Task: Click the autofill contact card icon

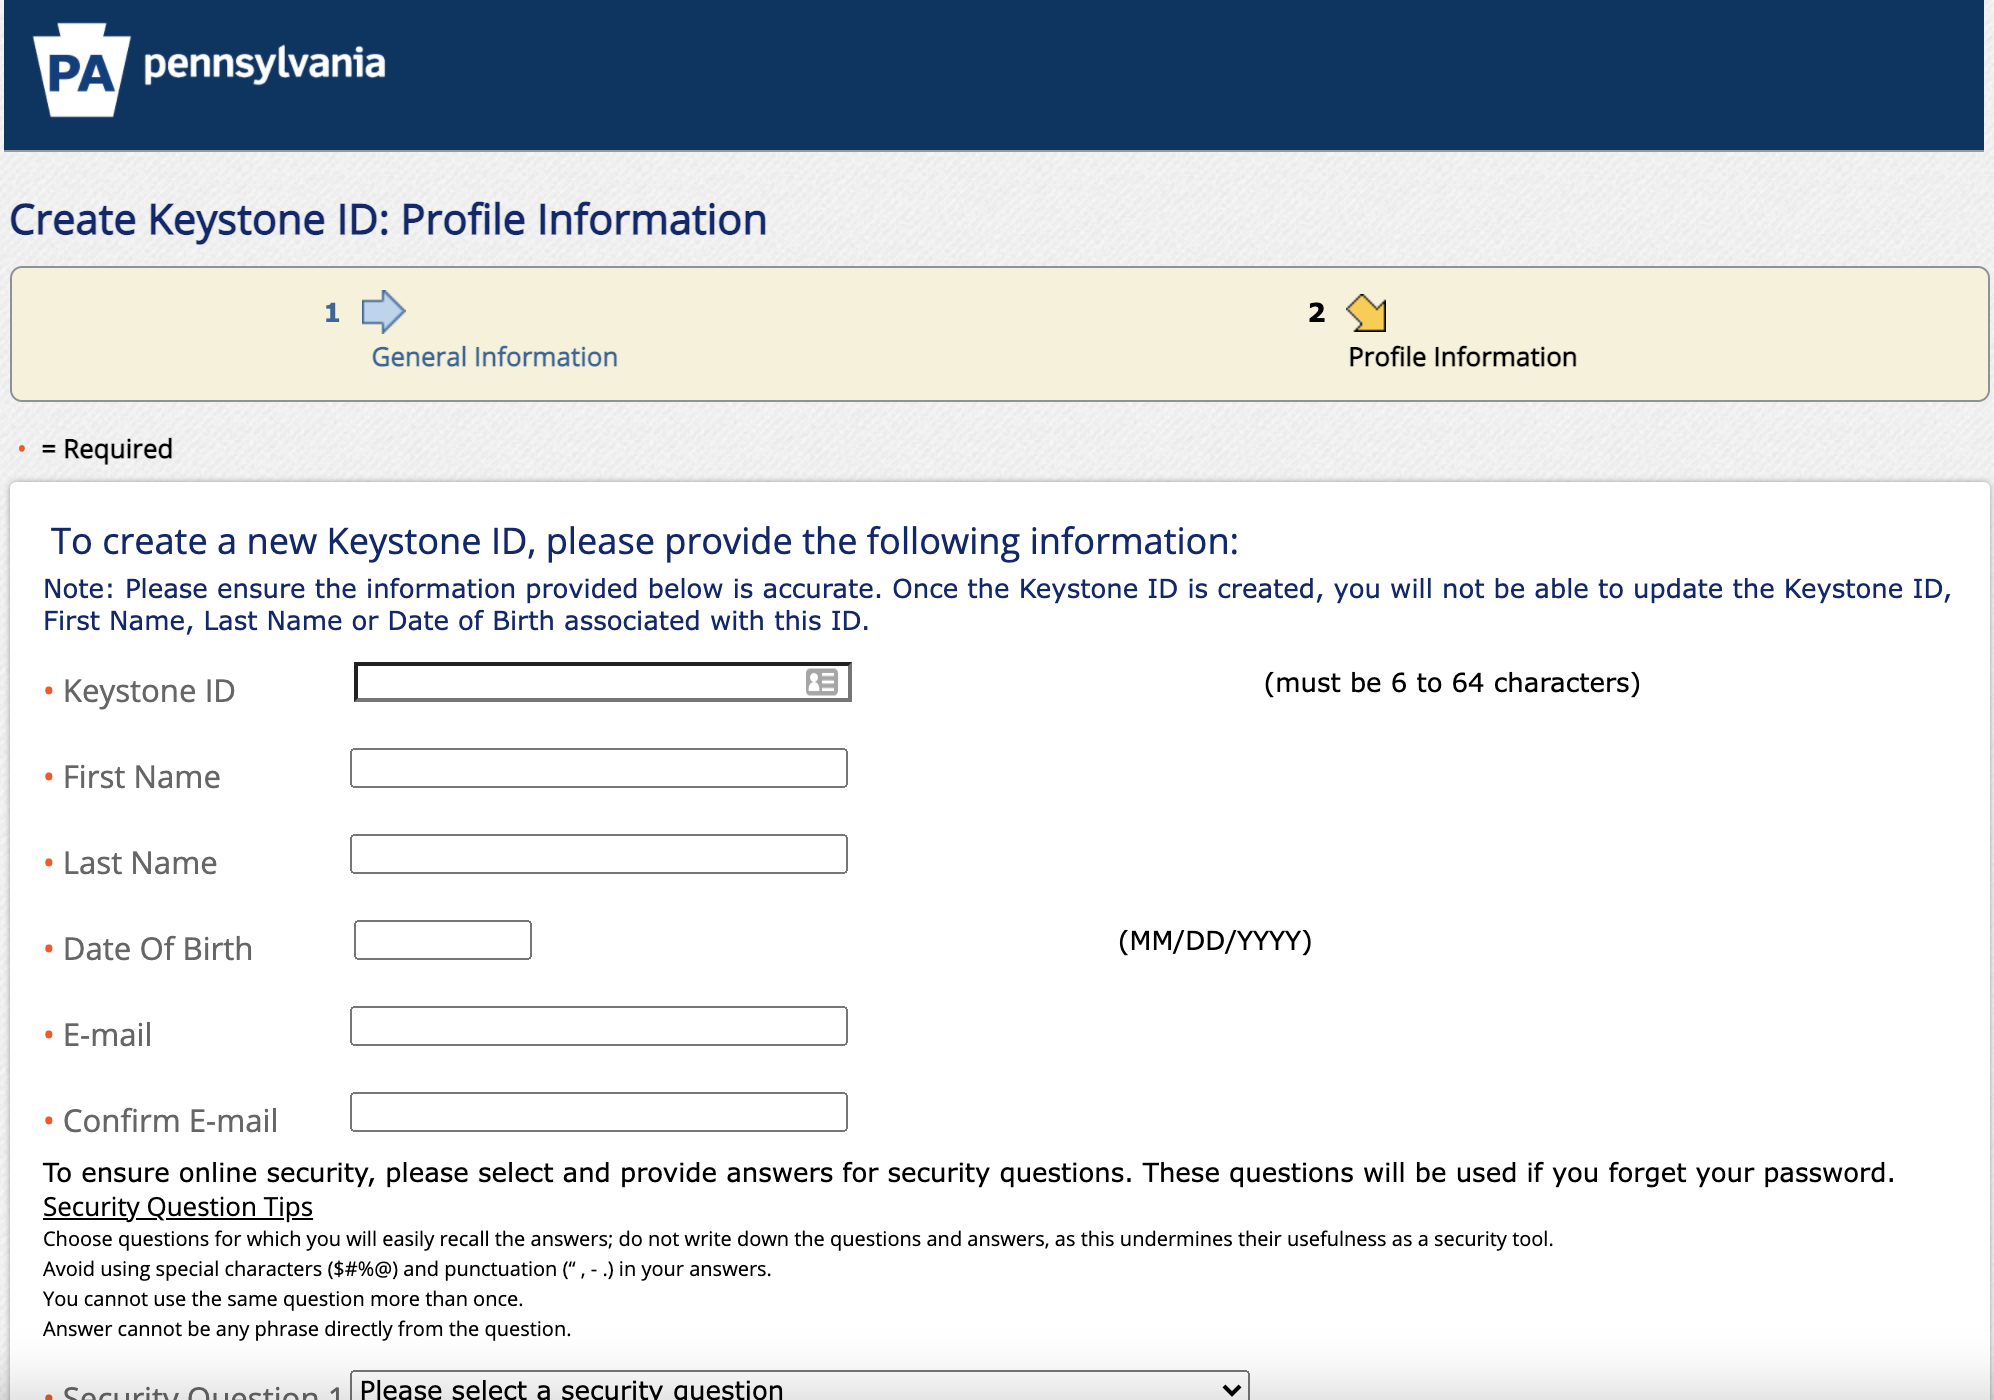Action: (x=822, y=682)
